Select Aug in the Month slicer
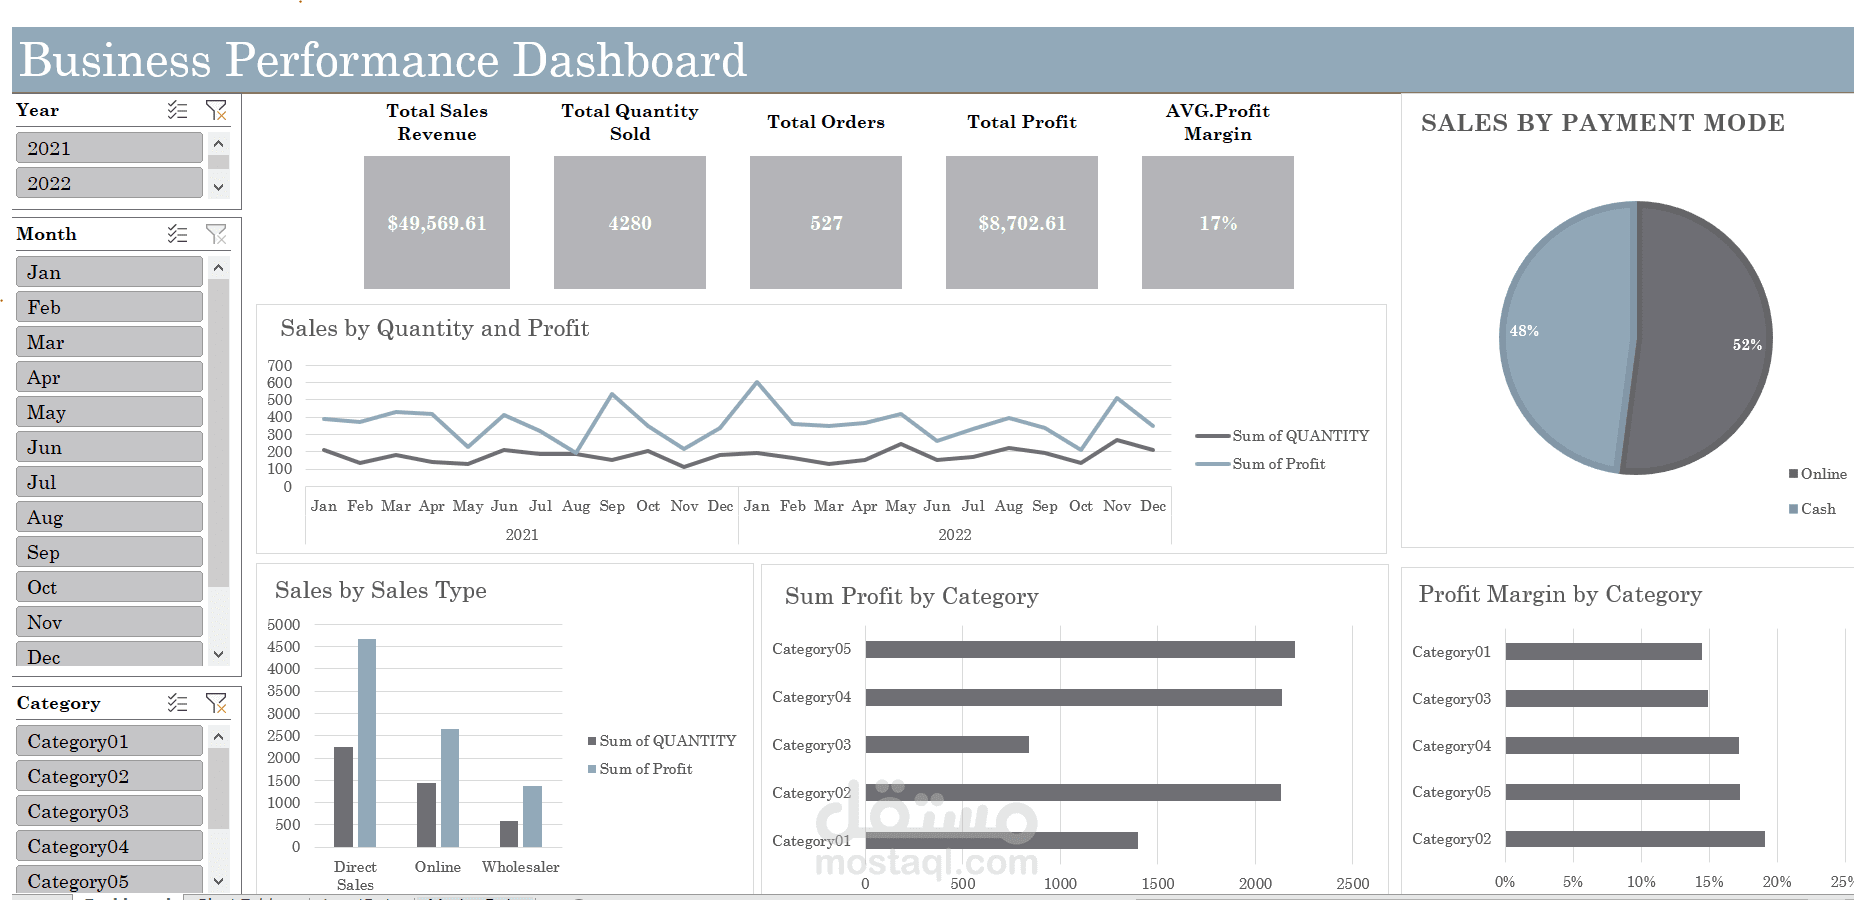Screen dimensions: 1854x900 (108, 516)
